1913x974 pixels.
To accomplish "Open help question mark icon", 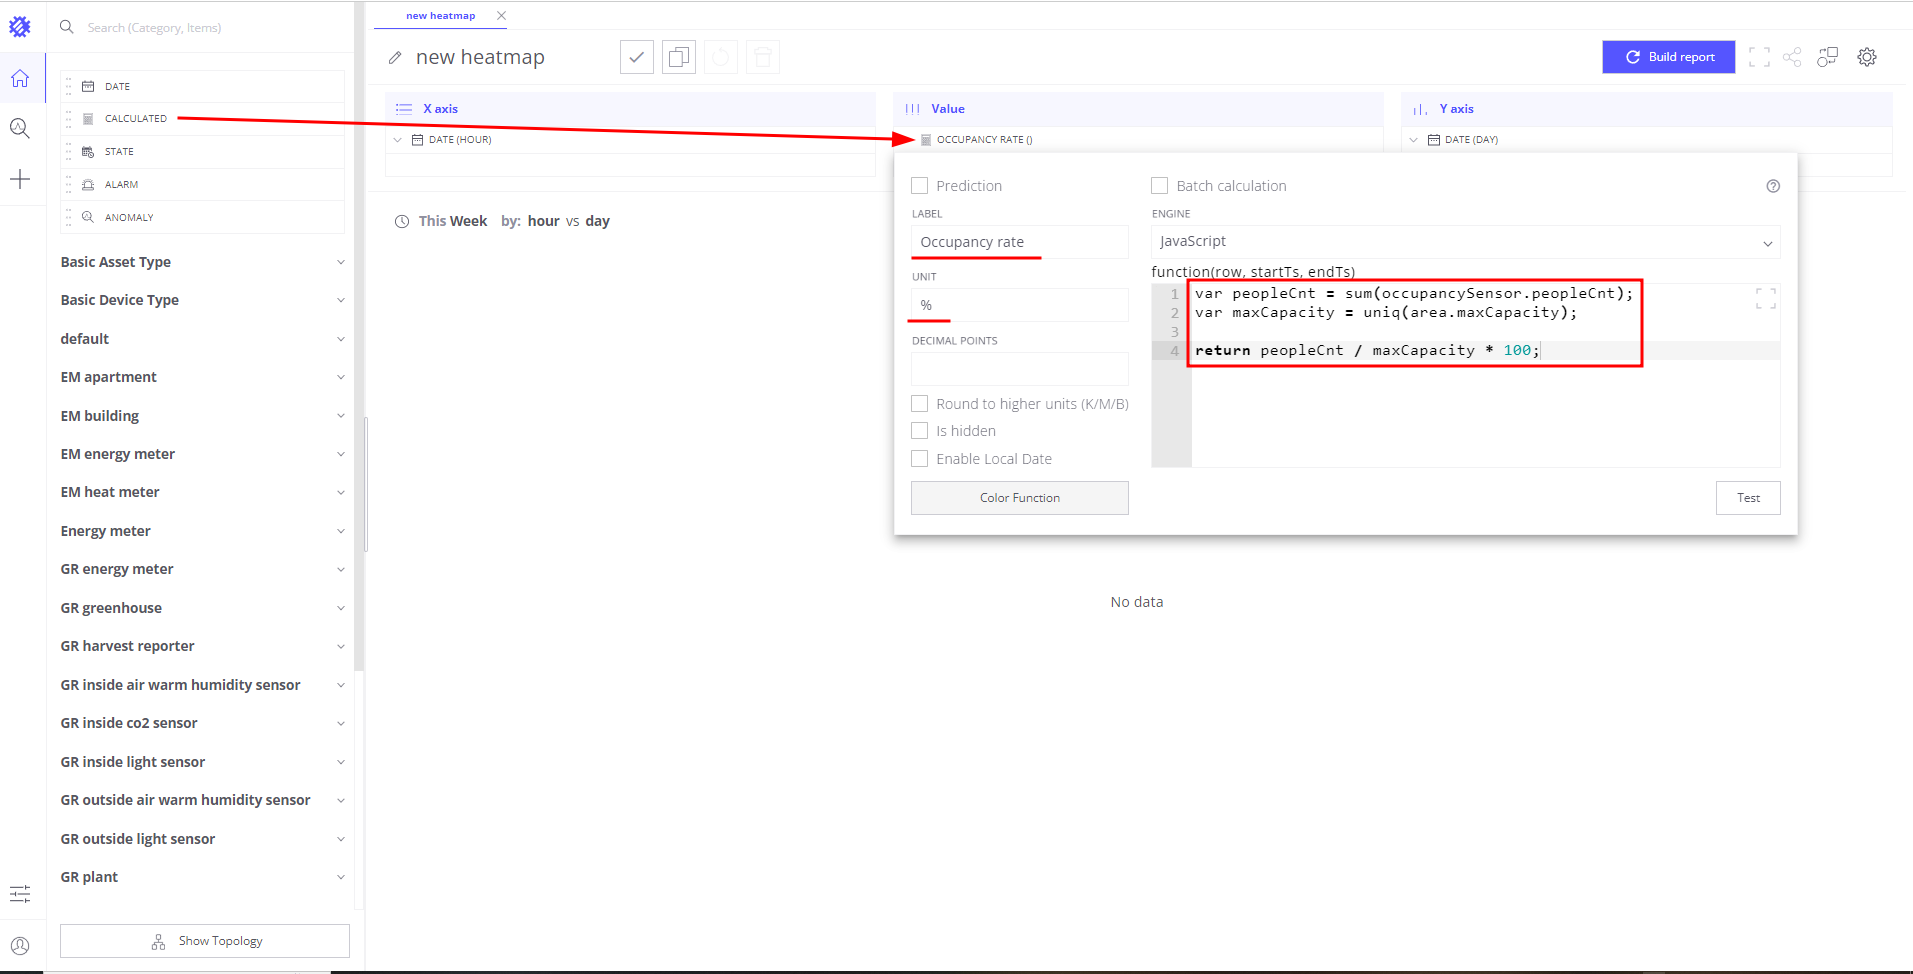I will click(x=1773, y=186).
